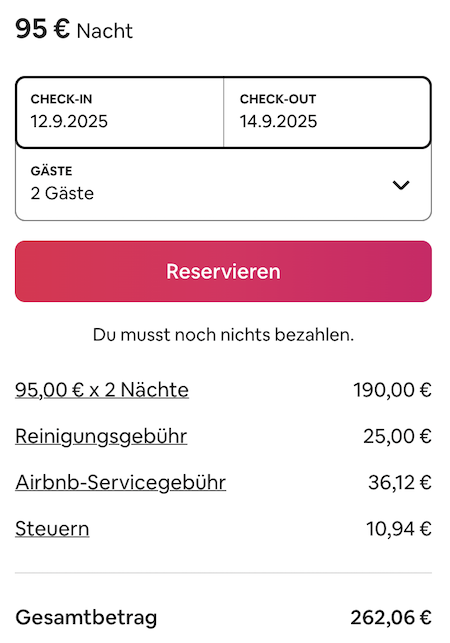Click the 25,00 € cleaning fee amount

[397, 436]
